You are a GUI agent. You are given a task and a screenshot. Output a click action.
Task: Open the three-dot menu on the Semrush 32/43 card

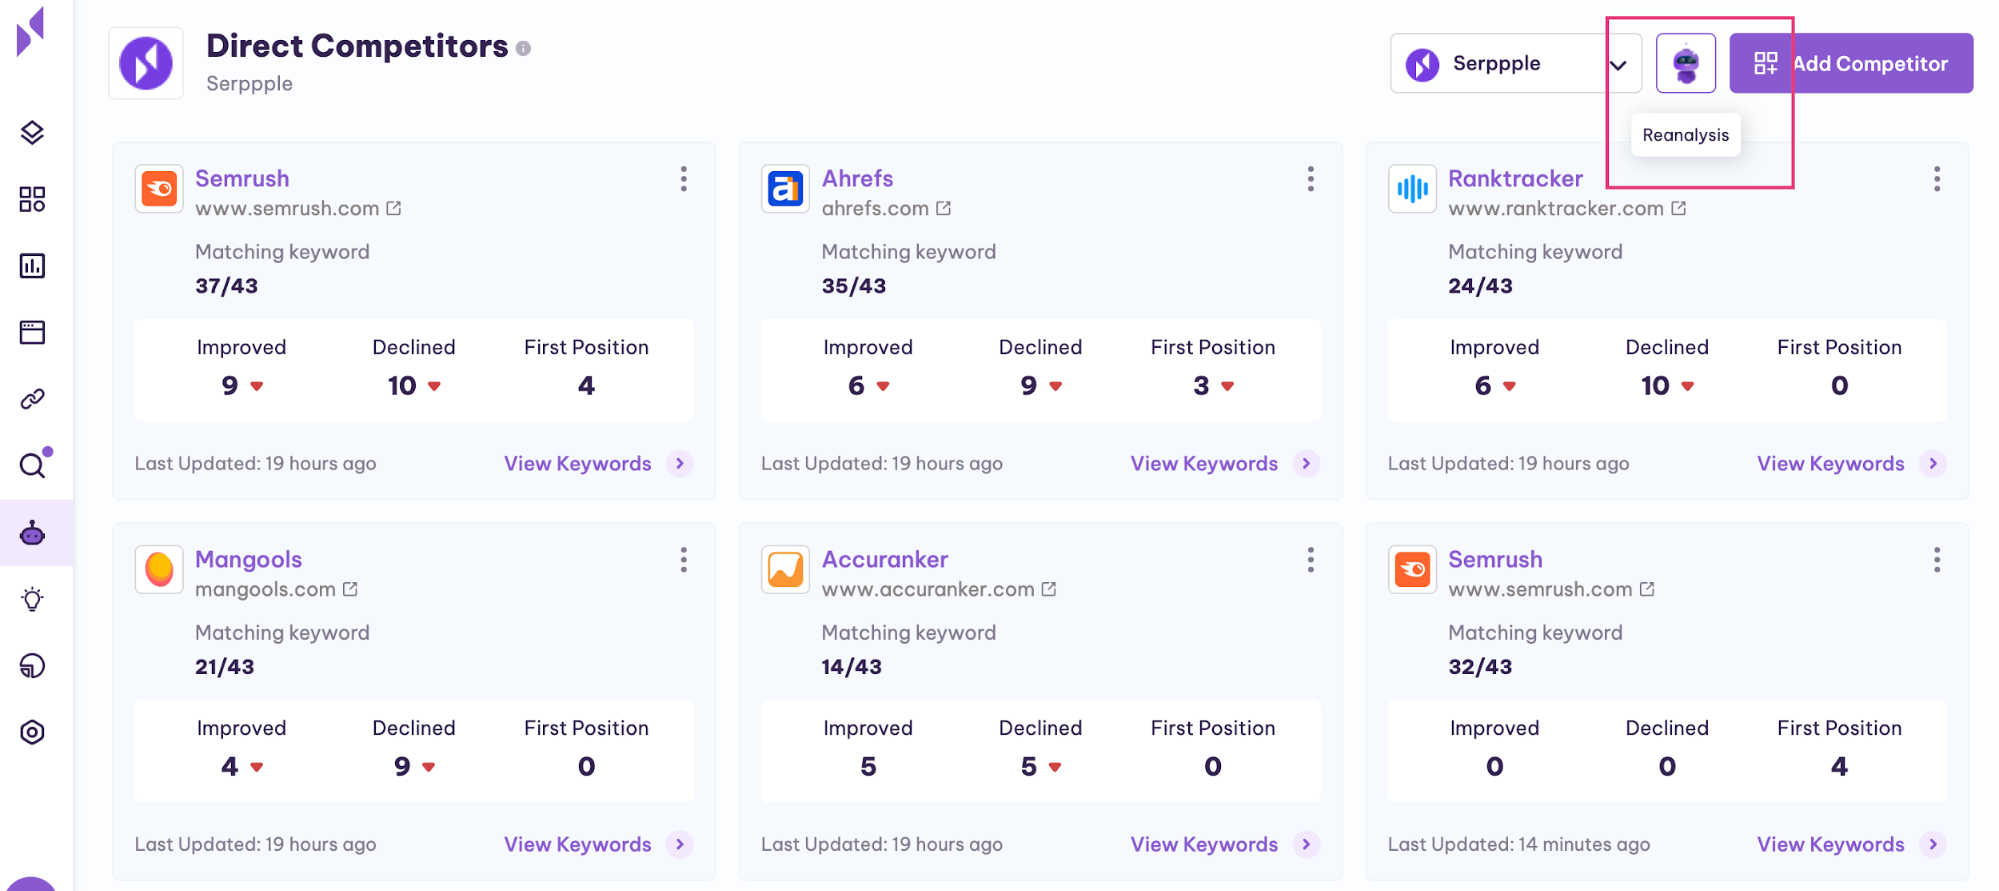1937,560
